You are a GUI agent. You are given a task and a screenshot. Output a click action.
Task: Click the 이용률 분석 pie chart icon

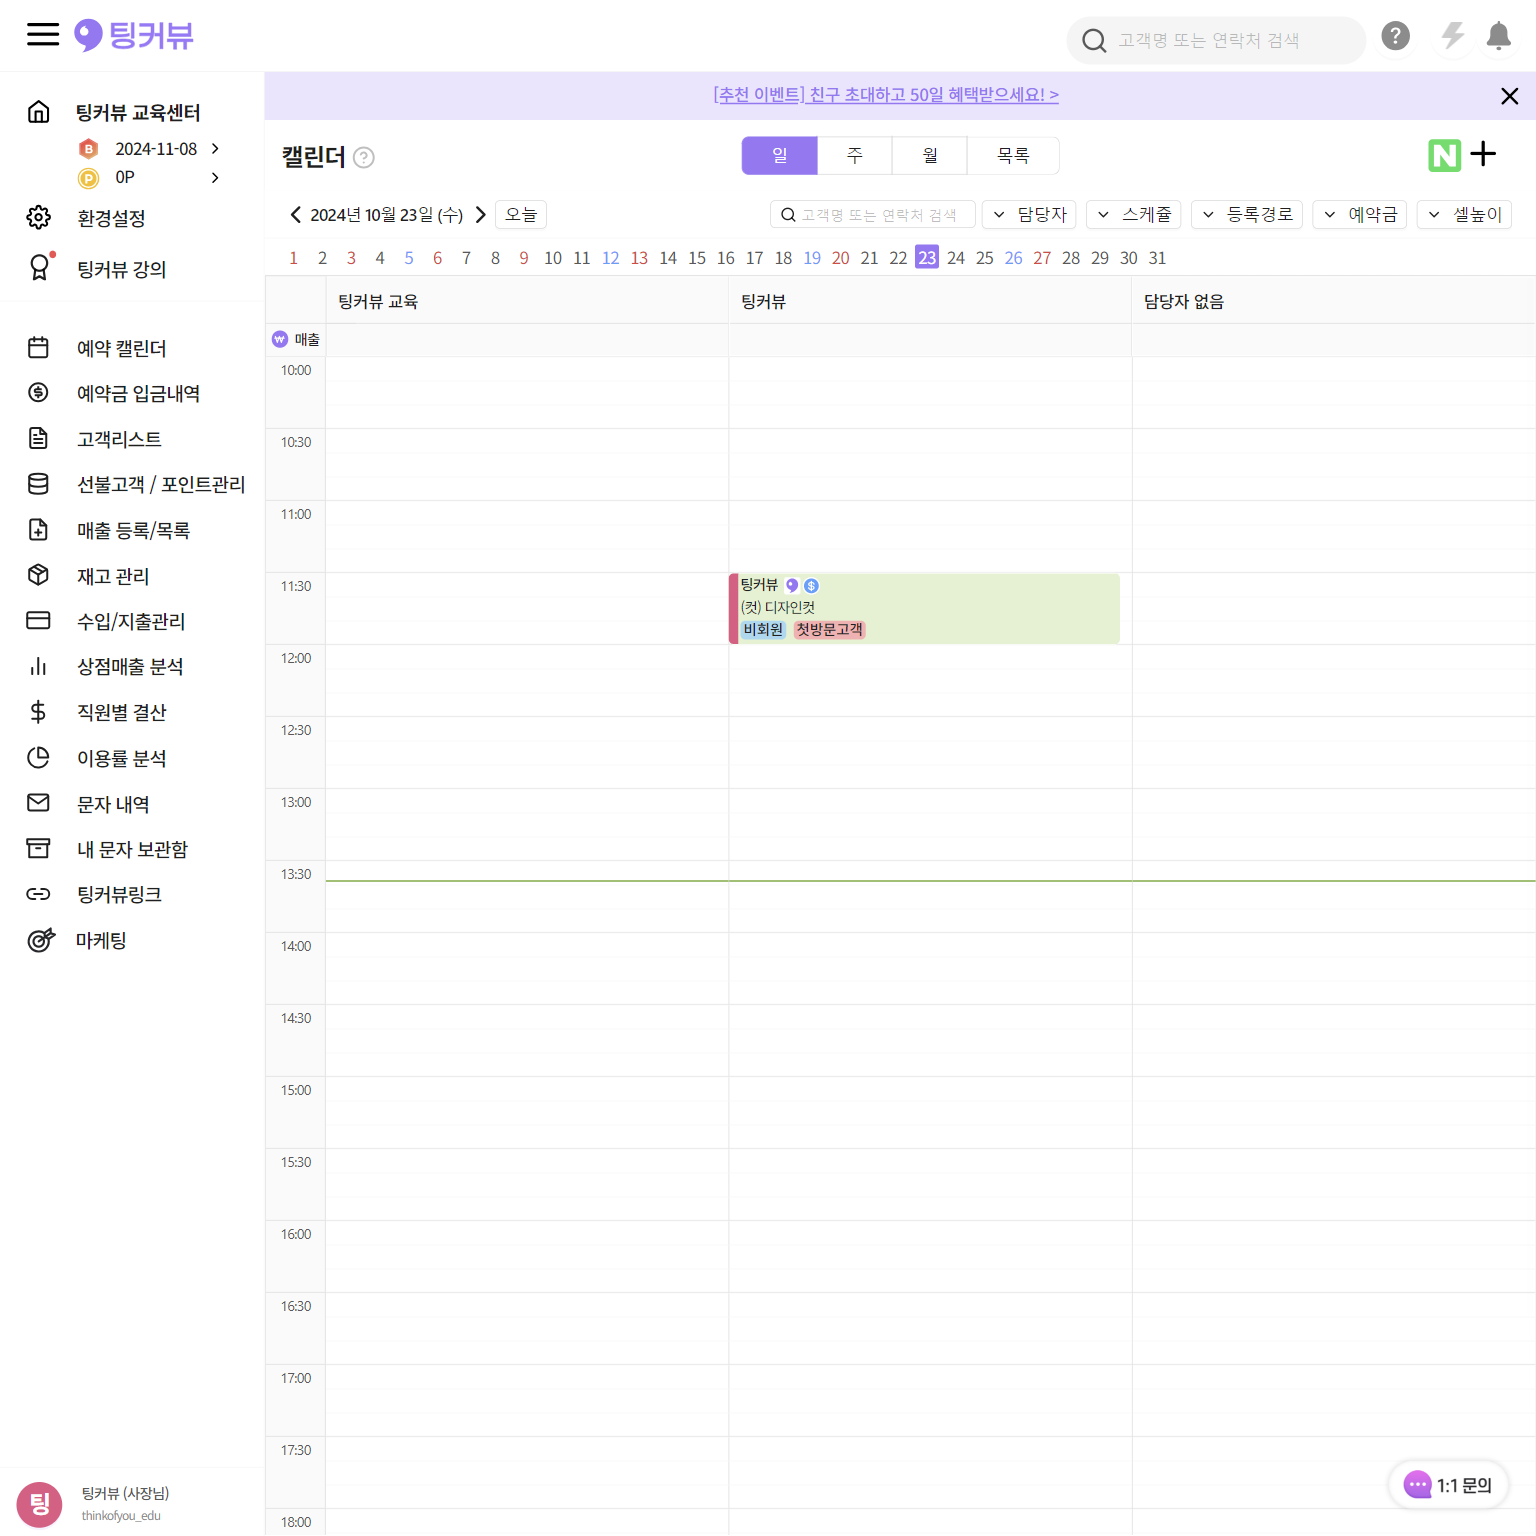pos(39,757)
